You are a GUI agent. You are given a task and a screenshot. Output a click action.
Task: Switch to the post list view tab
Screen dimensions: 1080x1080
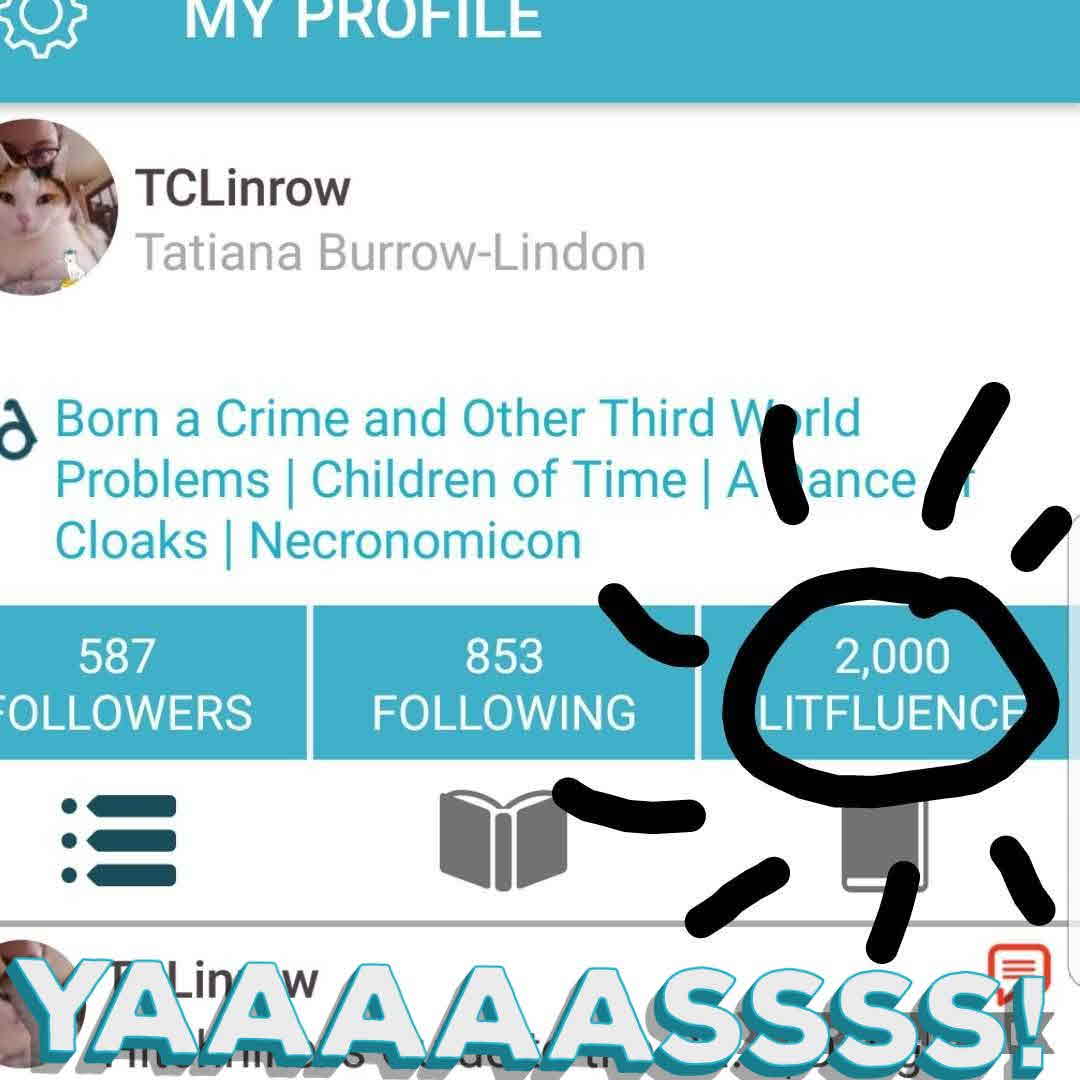[x=118, y=840]
